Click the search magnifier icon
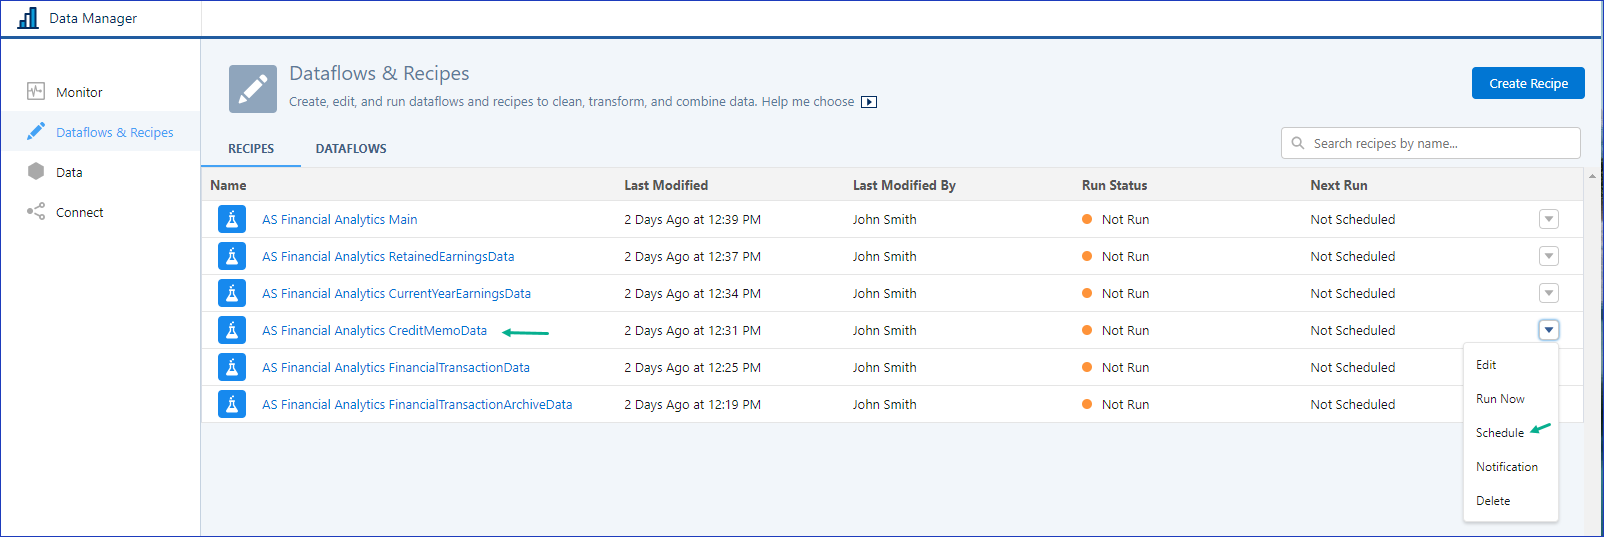Viewport: 1604px width, 537px height. (1298, 143)
